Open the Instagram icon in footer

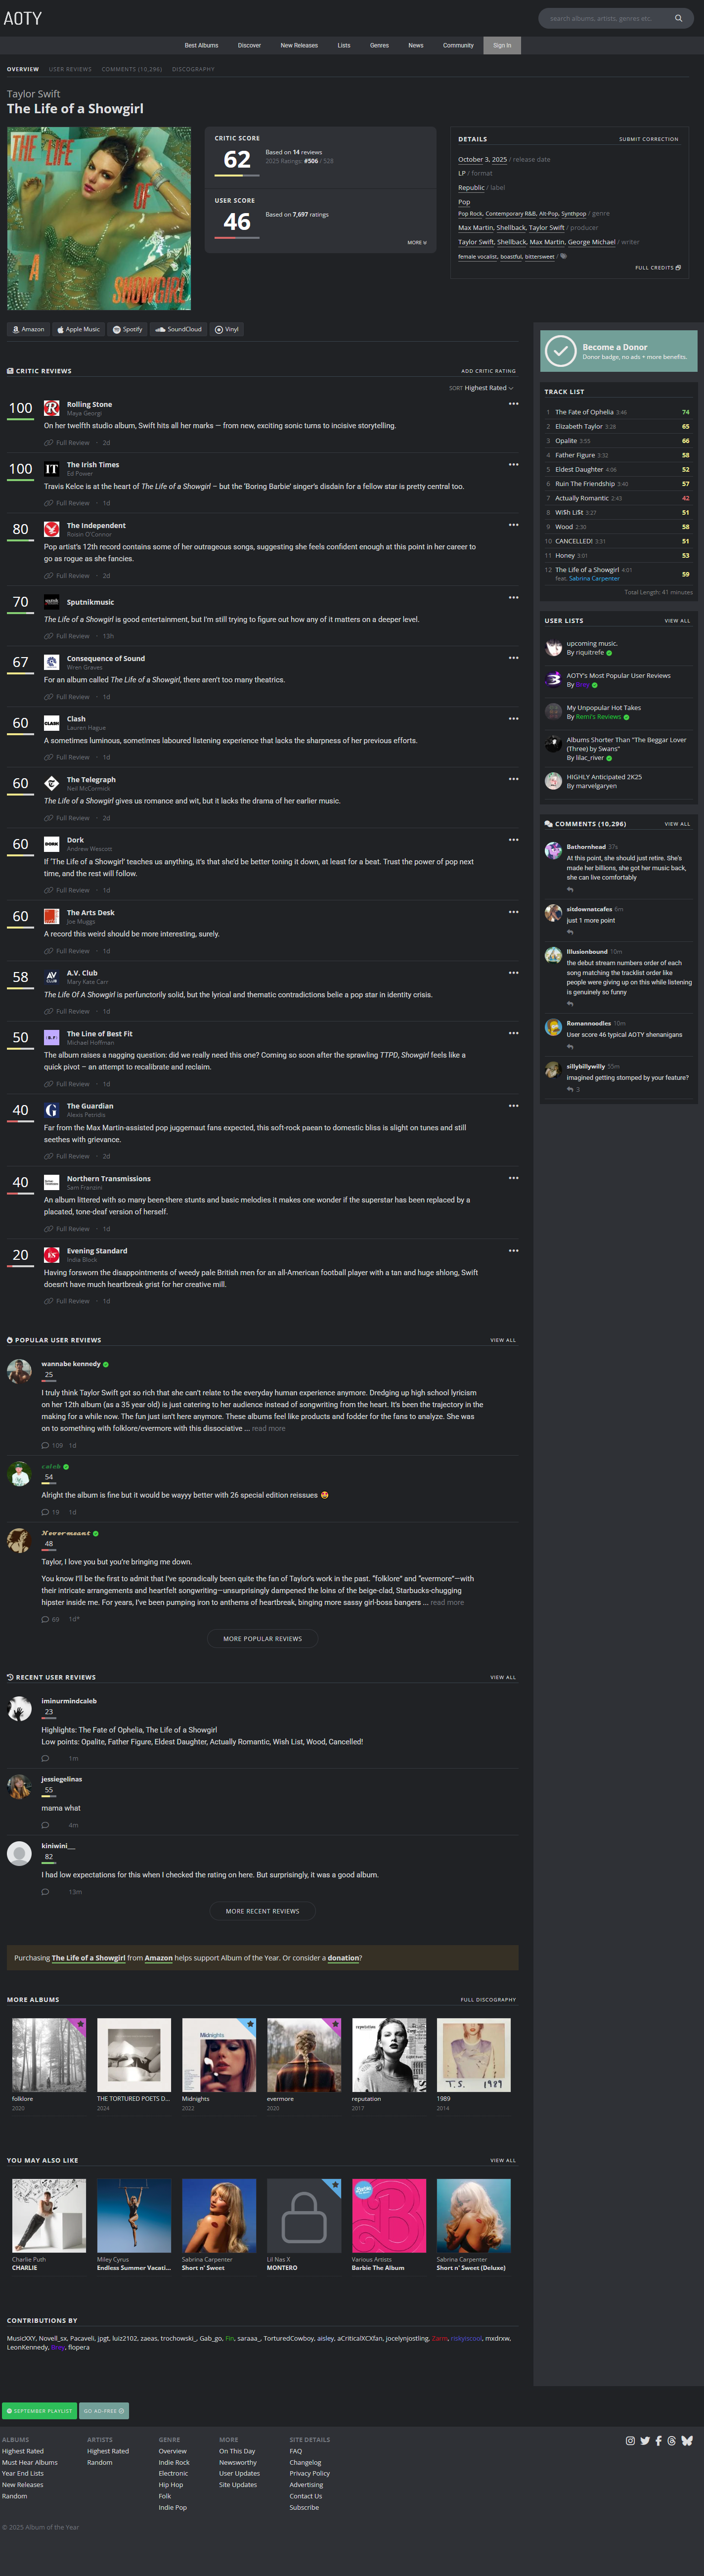coord(630,2440)
